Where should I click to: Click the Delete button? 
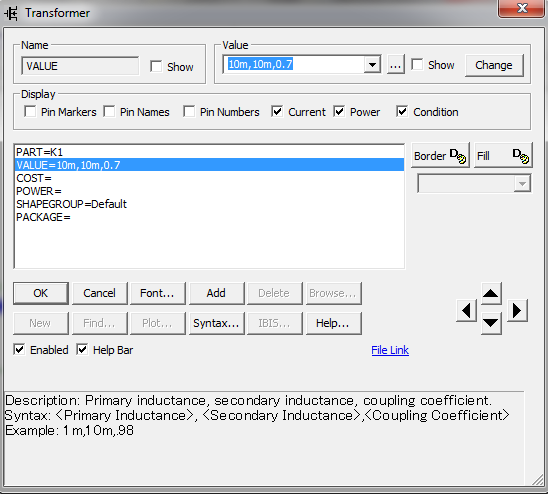pos(275,293)
